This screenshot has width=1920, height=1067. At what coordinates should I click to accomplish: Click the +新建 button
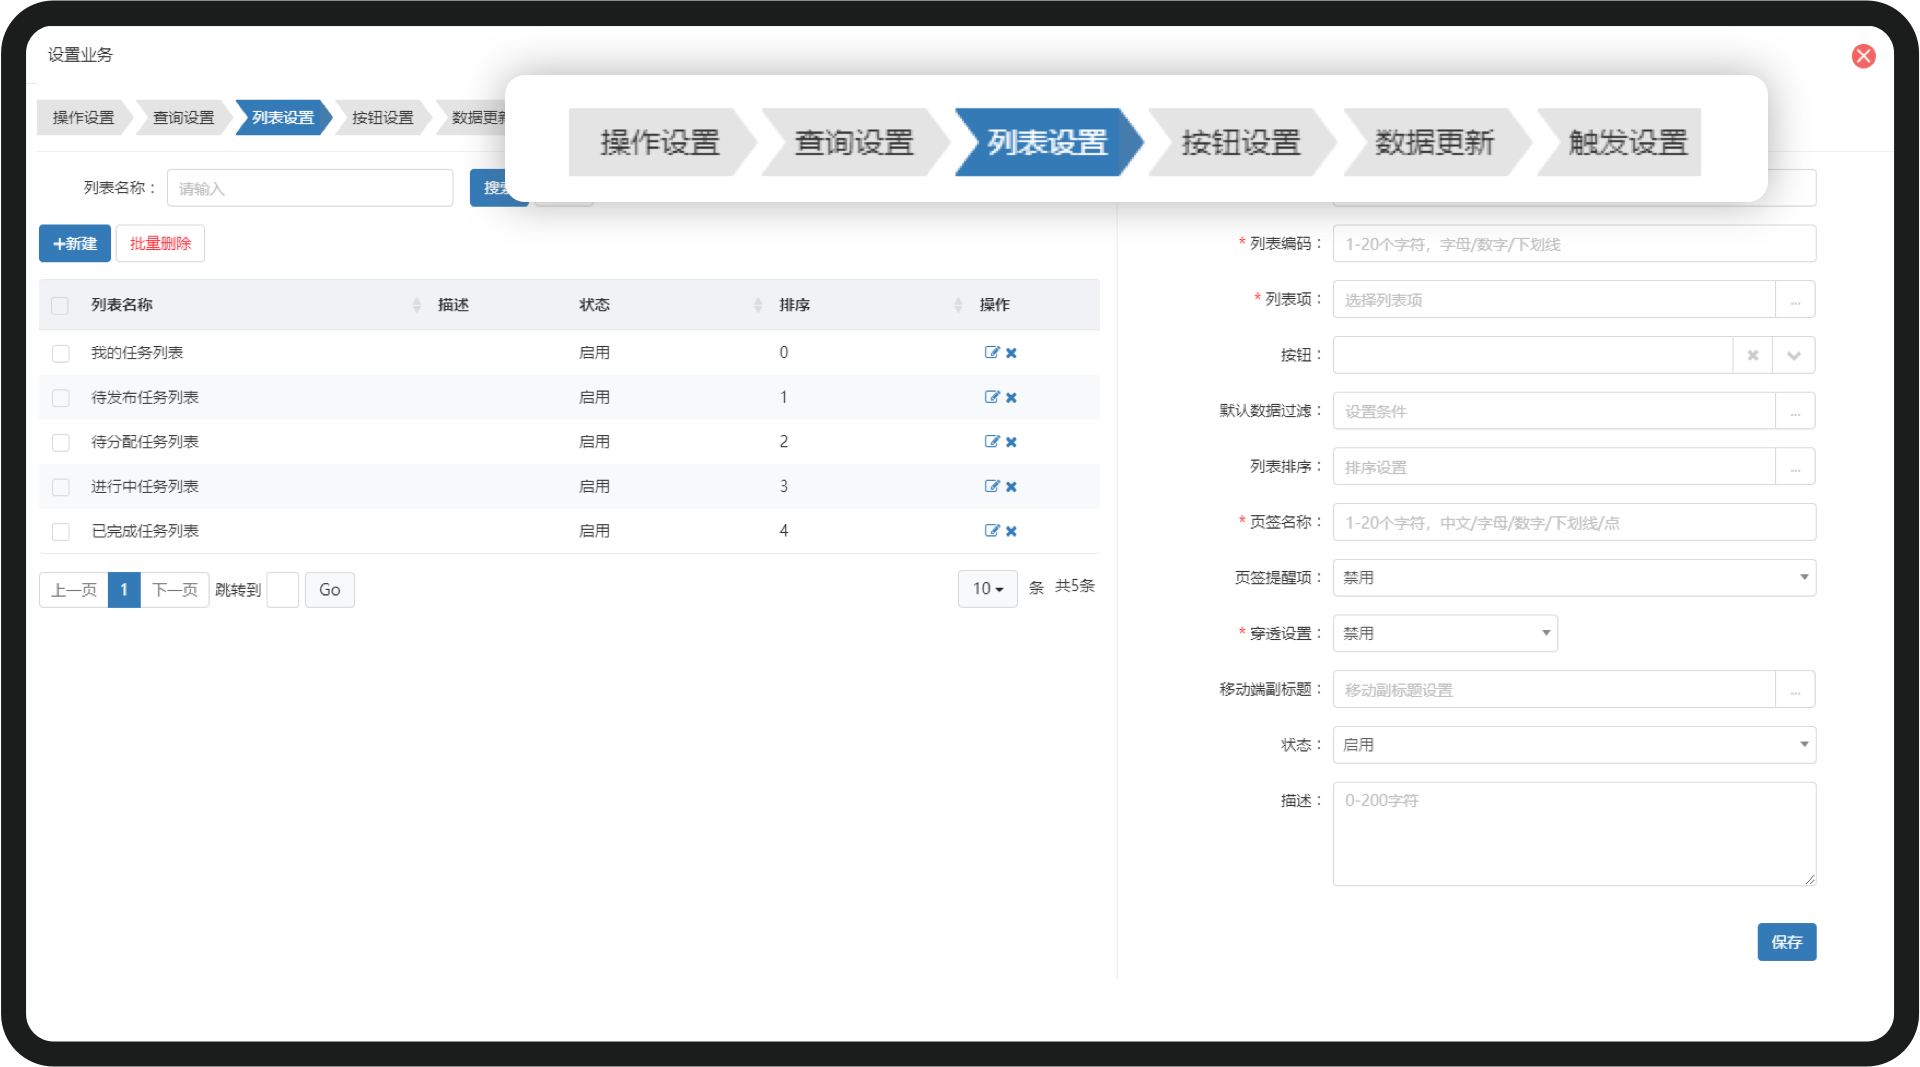point(75,244)
